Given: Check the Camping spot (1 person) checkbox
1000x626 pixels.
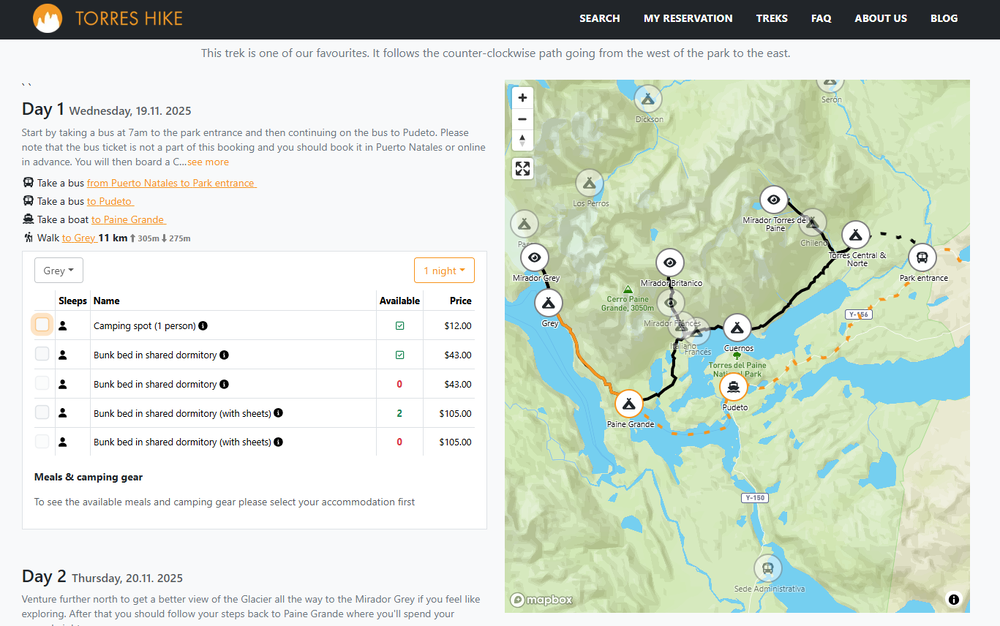Looking at the screenshot, I should coord(42,325).
